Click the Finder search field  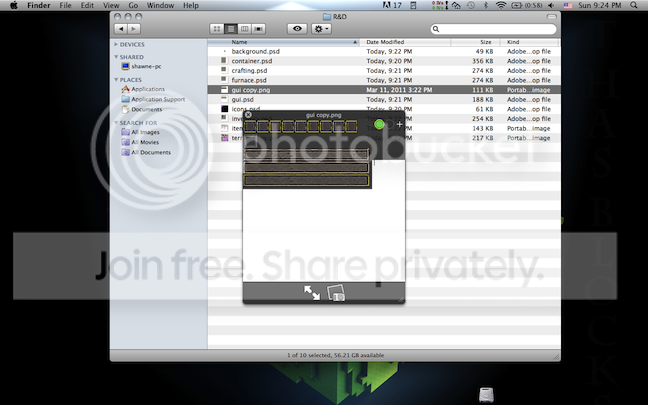click(x=495, y=29)
